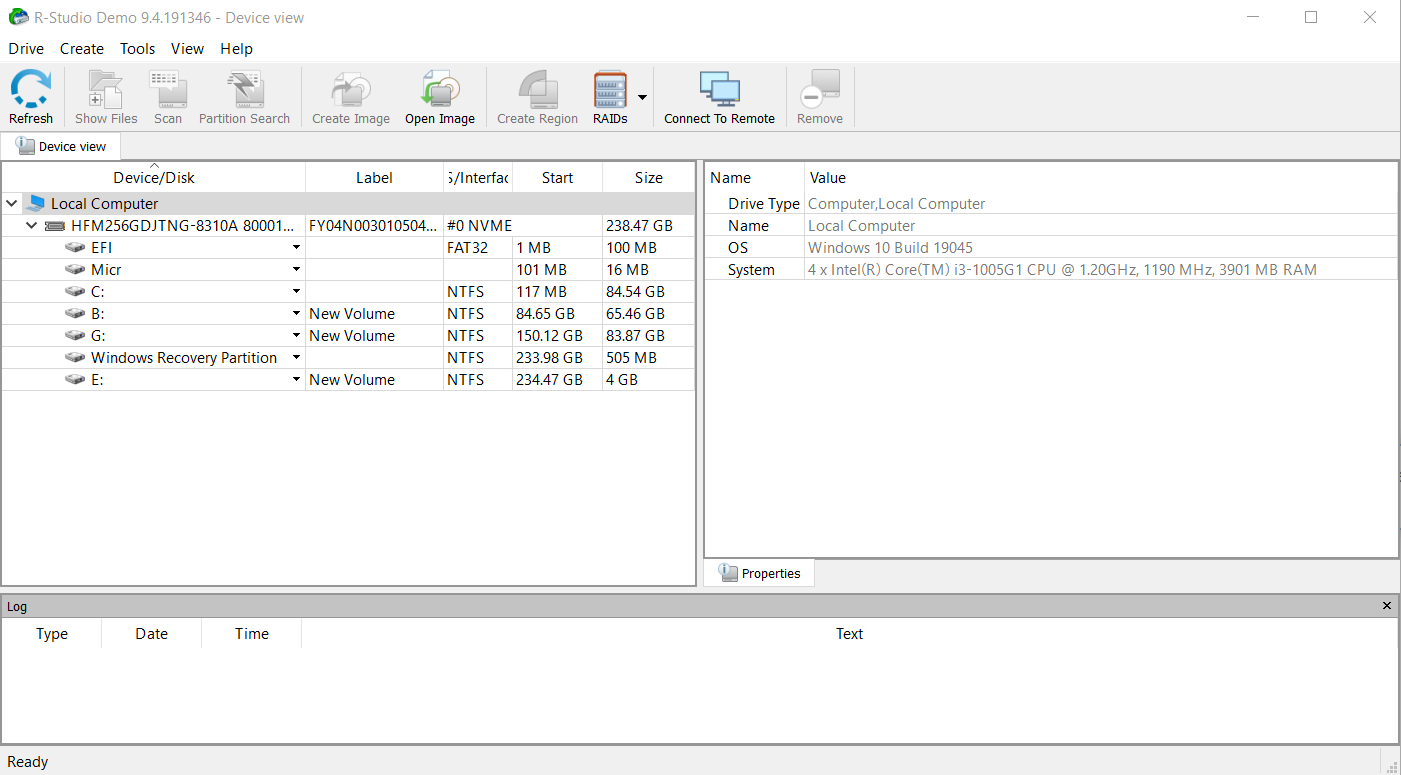This screenshot has height=775, width=1401.
Task: Open dropdown arrow for E: drive
Action: pyautogui.click(x=296, y=379)
